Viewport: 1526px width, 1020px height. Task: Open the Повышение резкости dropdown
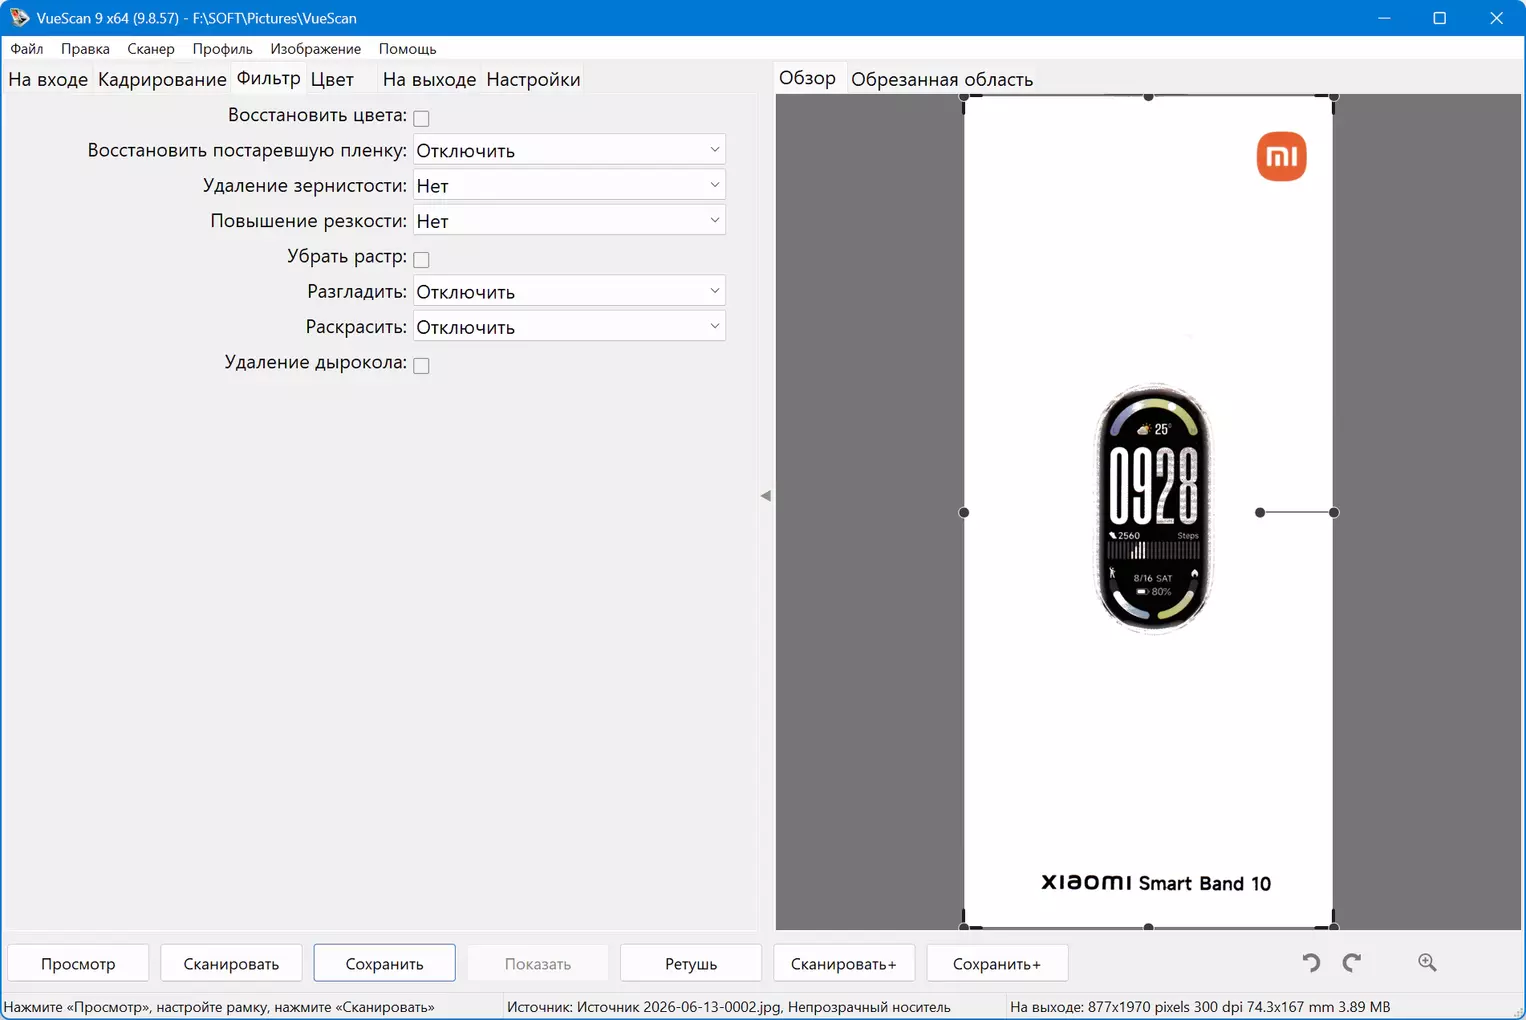pos(569,220)
